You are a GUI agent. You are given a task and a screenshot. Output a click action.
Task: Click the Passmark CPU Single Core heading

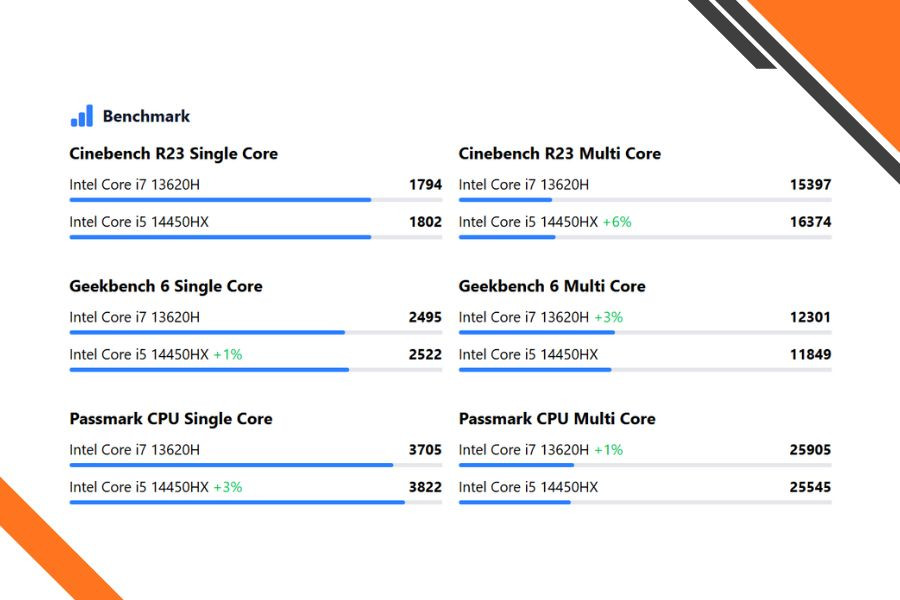pyautogui.click(x=170, y=419)
